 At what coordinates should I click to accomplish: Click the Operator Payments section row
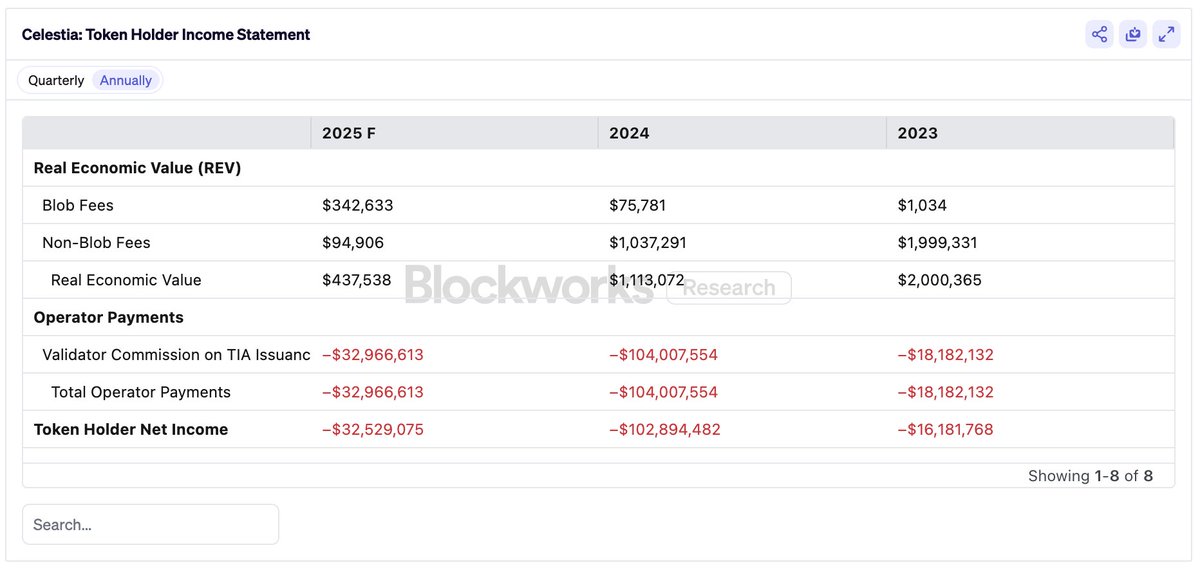pyautogui.click(x=598, y=317)
